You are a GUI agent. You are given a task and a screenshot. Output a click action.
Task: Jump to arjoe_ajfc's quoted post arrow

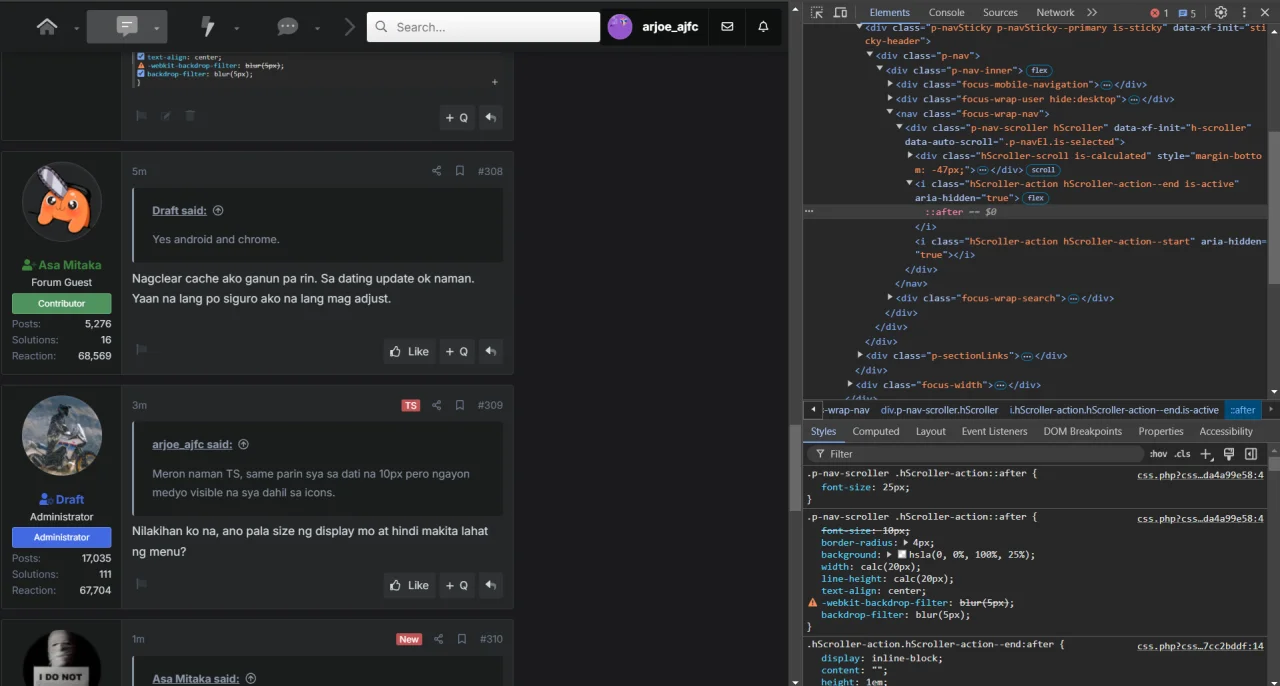point(243,445)
